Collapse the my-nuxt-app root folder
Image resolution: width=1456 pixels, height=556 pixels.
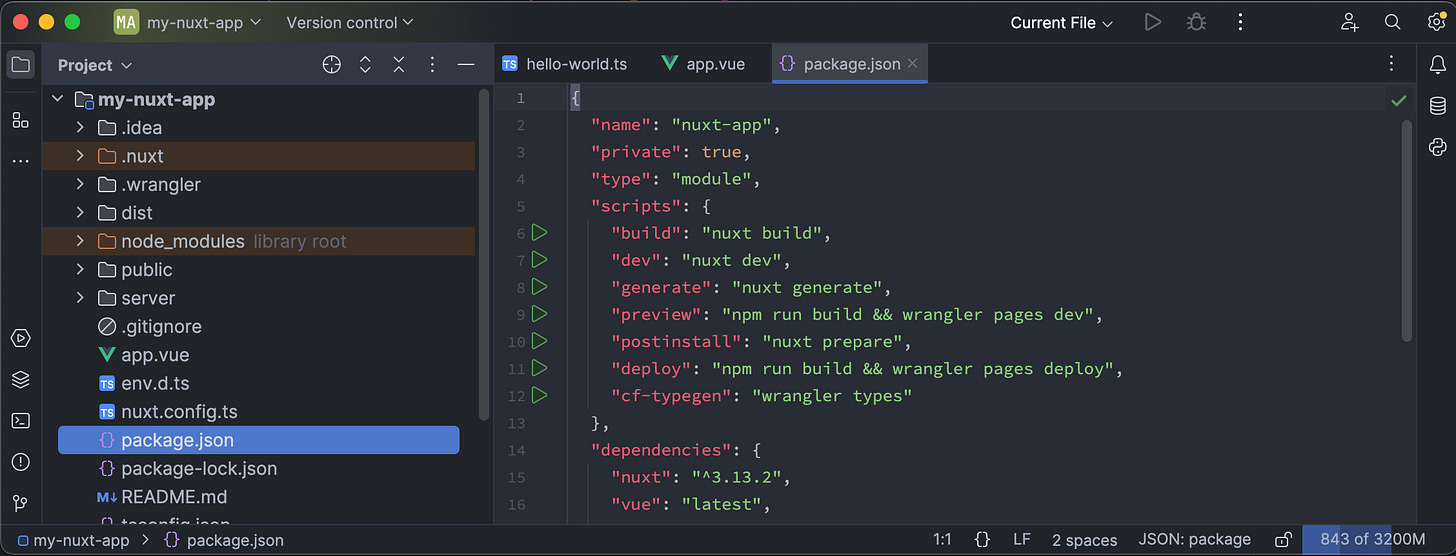click(x=57, y=100)
